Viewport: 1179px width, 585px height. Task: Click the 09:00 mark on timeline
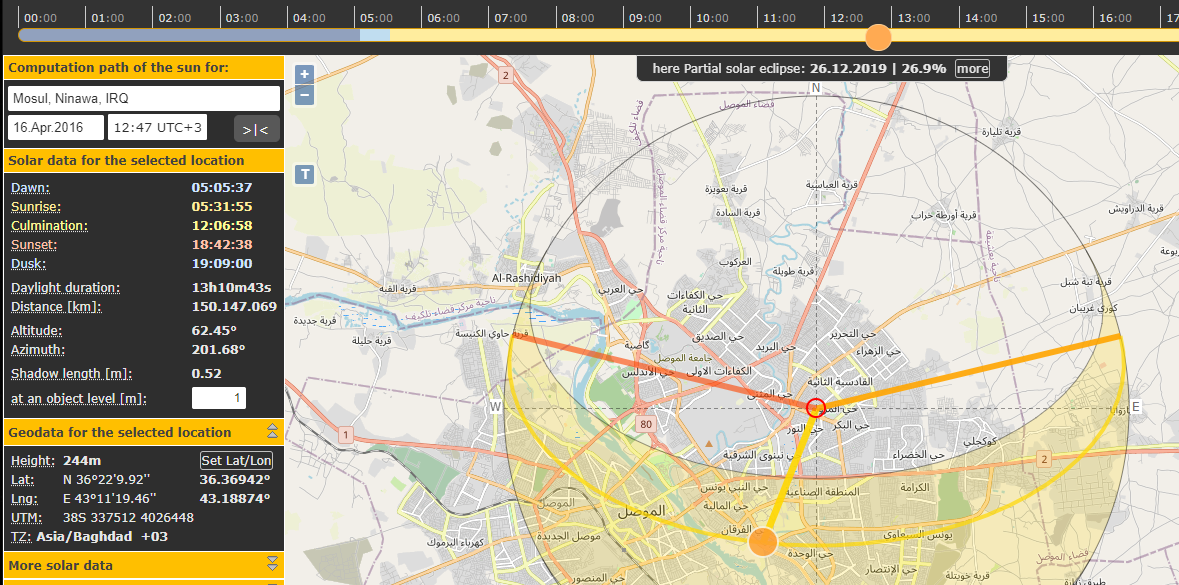[646, 18]
